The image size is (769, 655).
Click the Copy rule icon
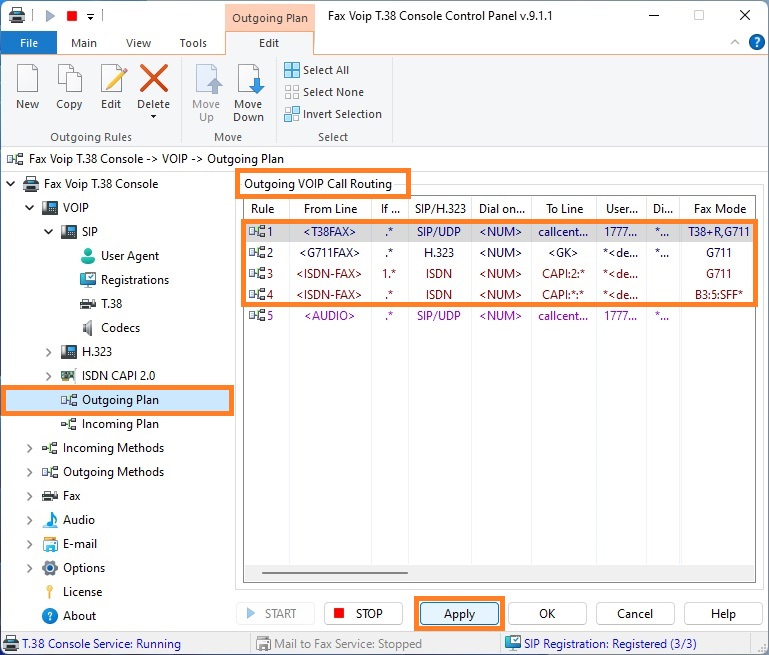tap(69, 78)
